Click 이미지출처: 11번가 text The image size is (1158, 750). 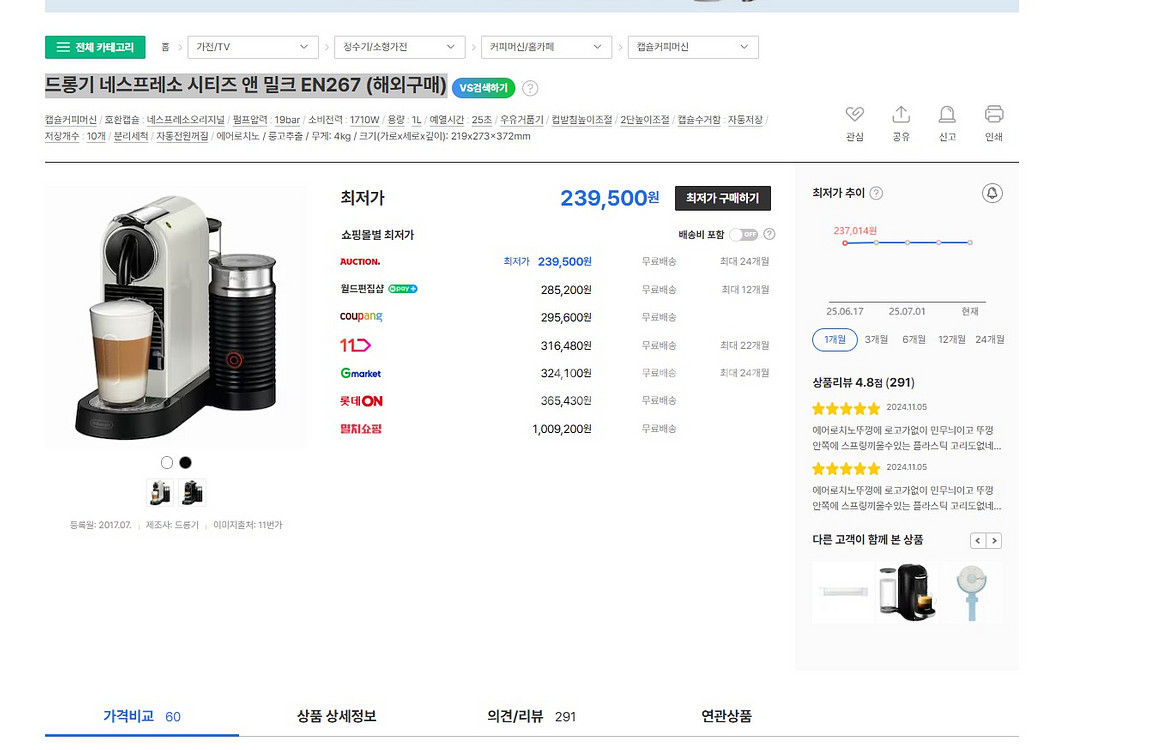pos(247,525)
